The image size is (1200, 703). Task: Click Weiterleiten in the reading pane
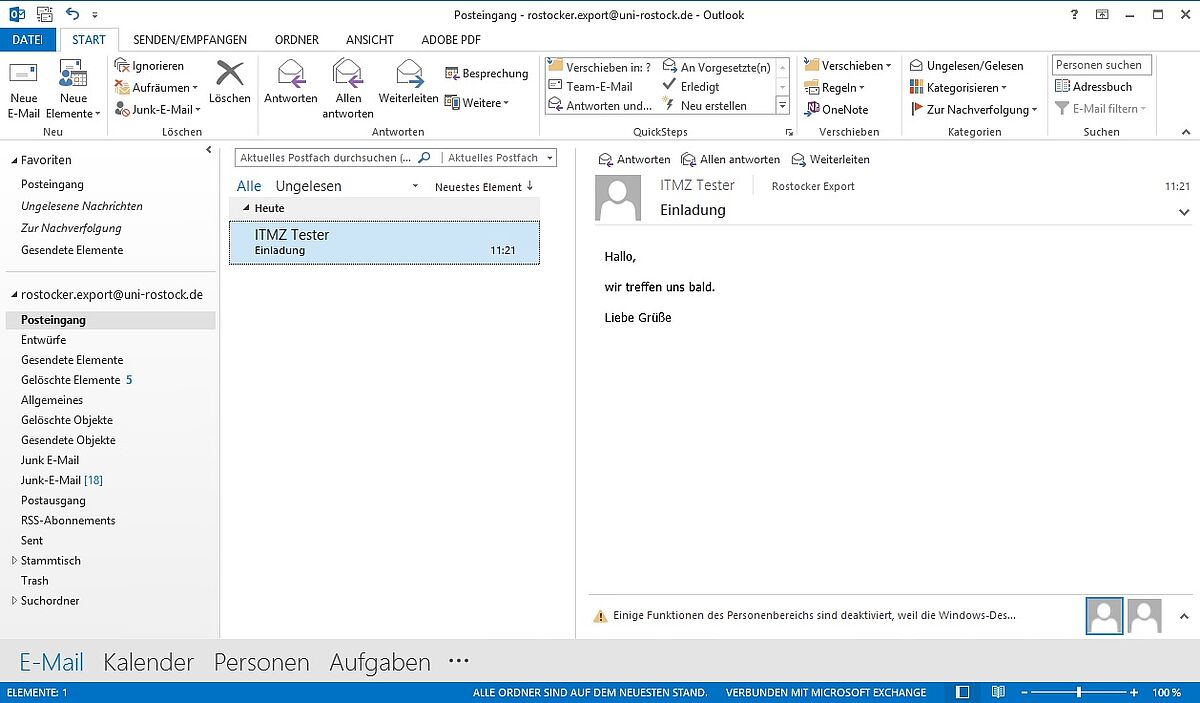(x=831, y=160)
